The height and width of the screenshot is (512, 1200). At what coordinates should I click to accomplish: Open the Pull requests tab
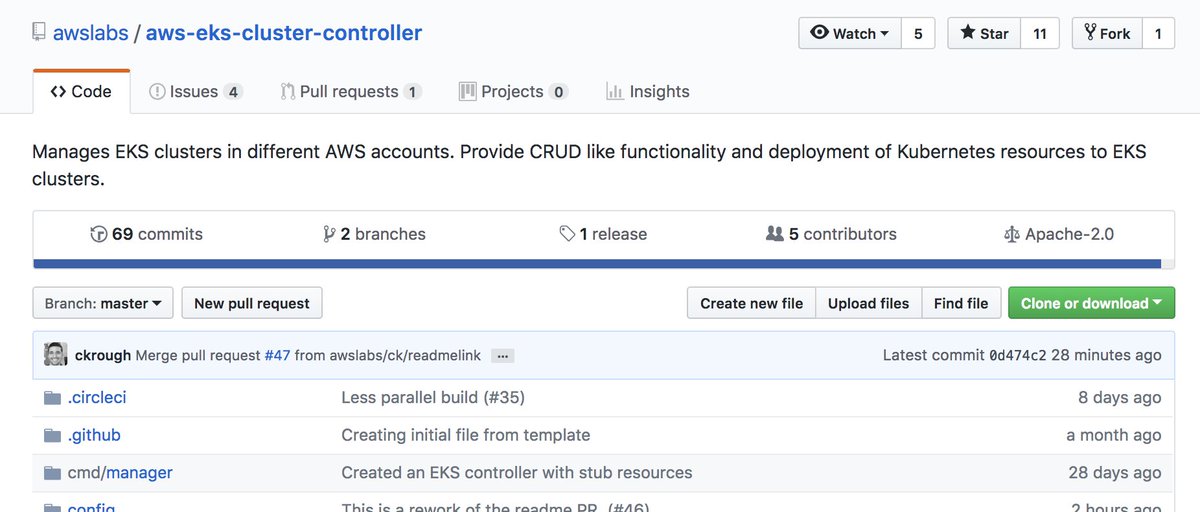coord(351,91)
